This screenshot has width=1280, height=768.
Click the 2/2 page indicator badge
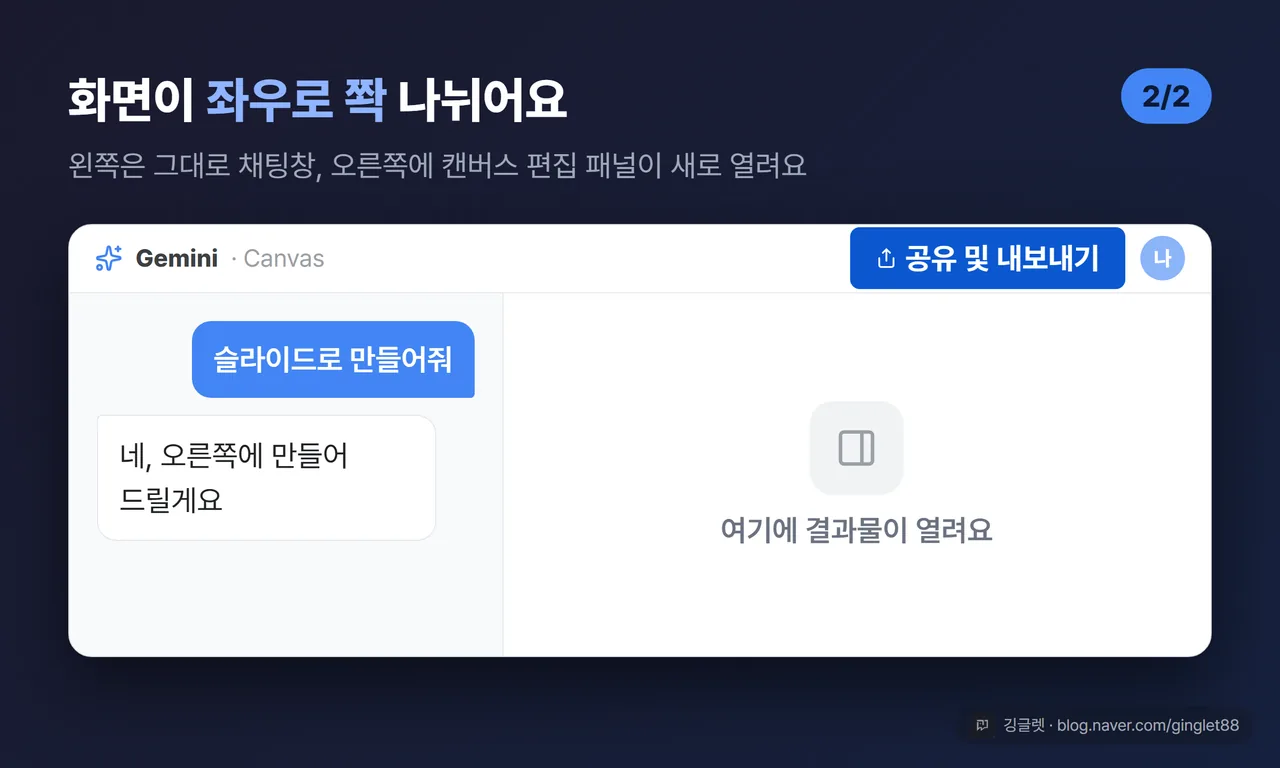[x=1166, y=96]
